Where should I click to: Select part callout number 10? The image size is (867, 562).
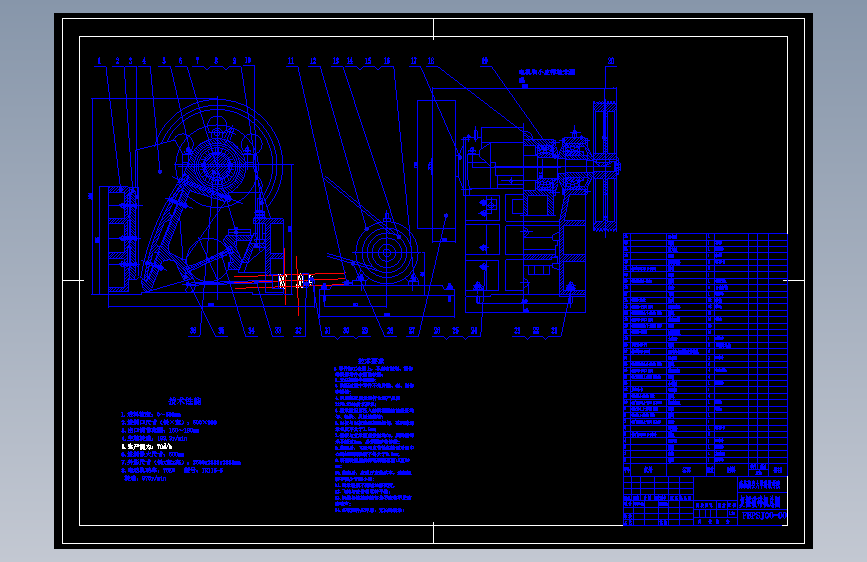pyautogui.click(x=248, y=61)
